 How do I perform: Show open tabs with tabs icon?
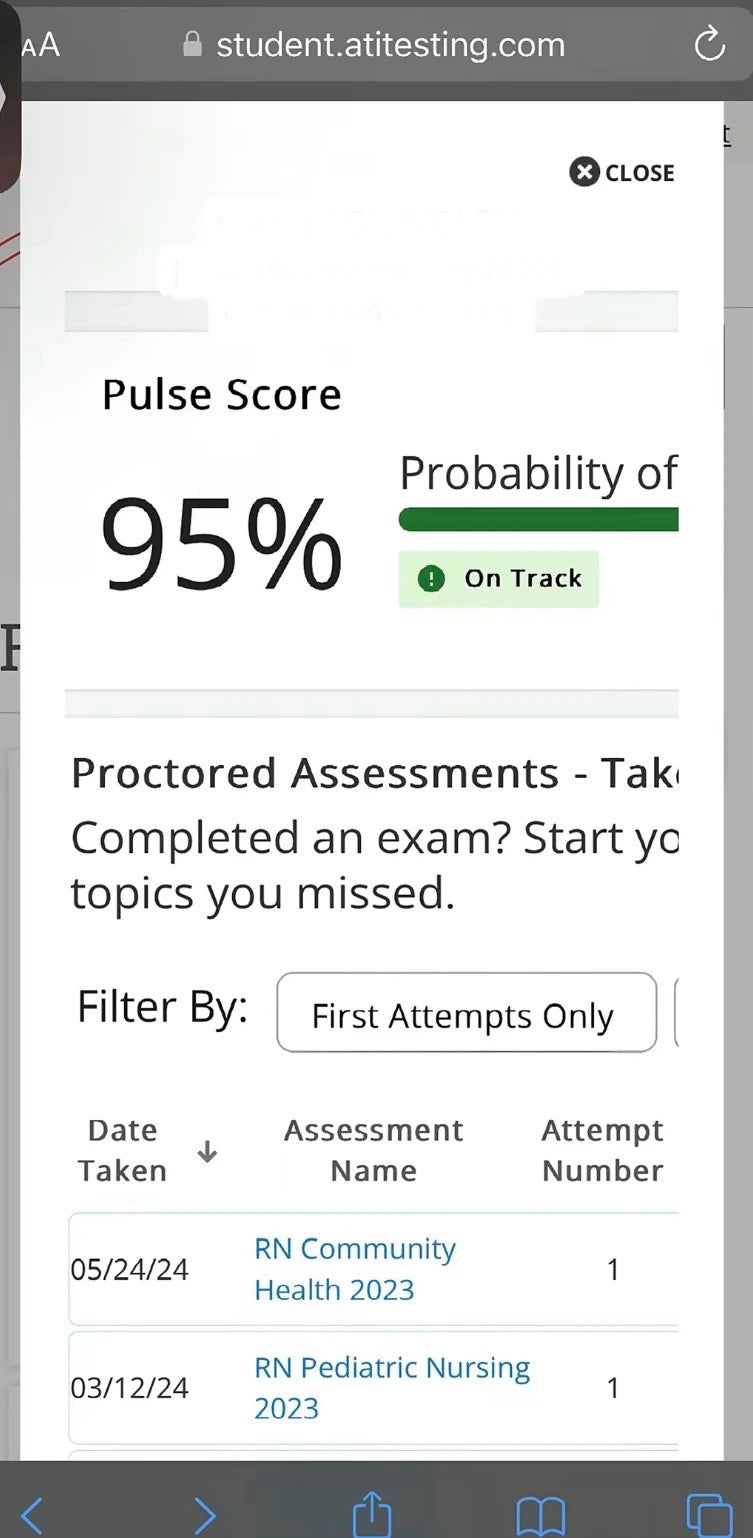(709, 1514)
